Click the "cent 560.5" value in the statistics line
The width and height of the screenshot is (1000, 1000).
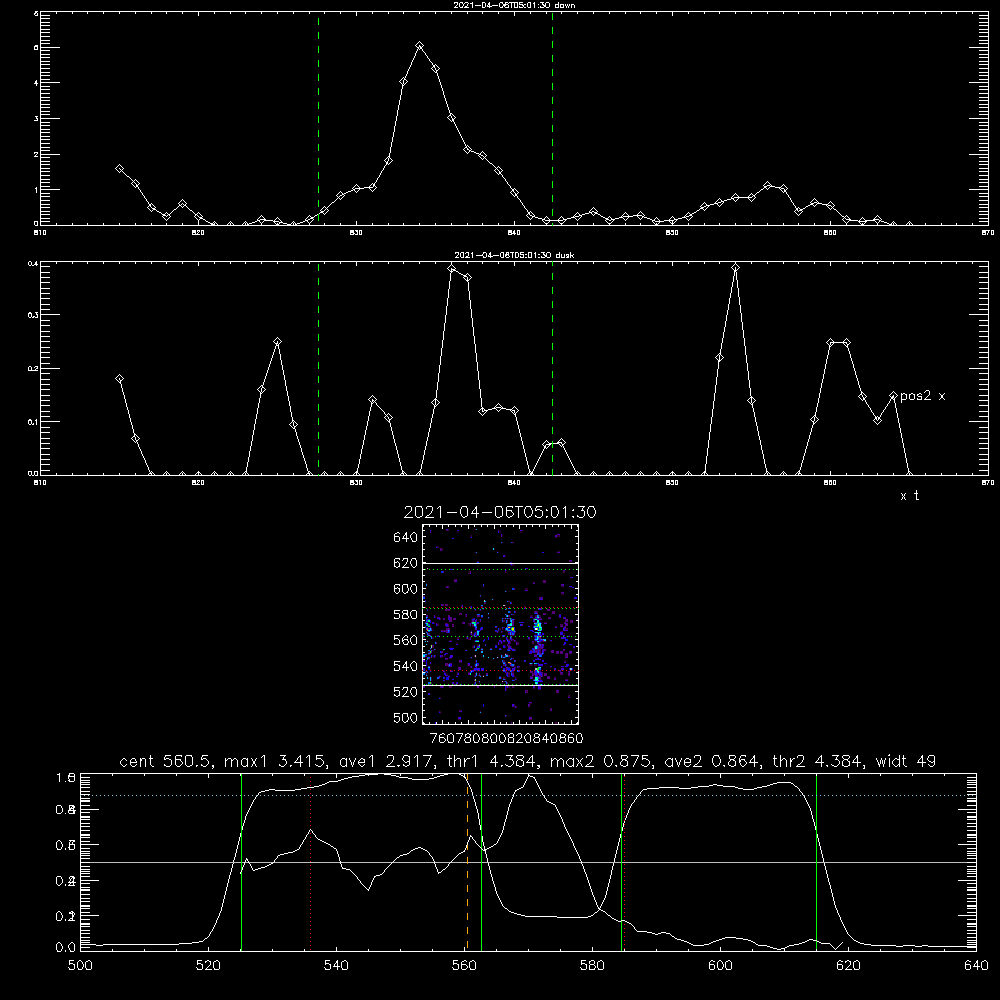point(169,761)
